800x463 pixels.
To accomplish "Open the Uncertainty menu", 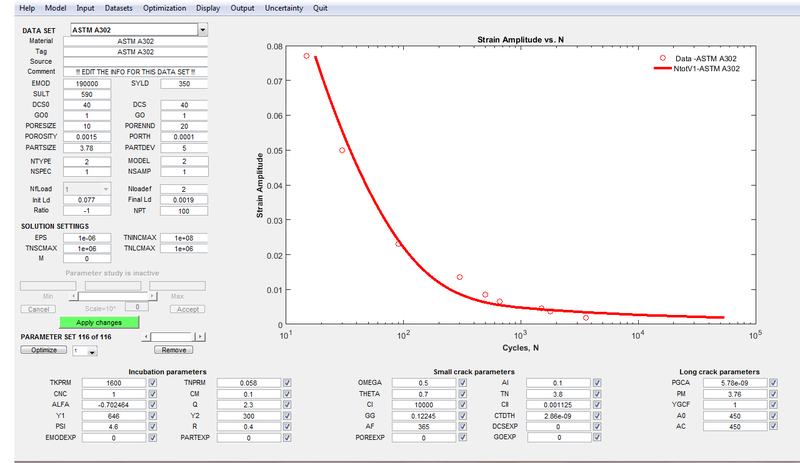I will (x=284, y=8).
